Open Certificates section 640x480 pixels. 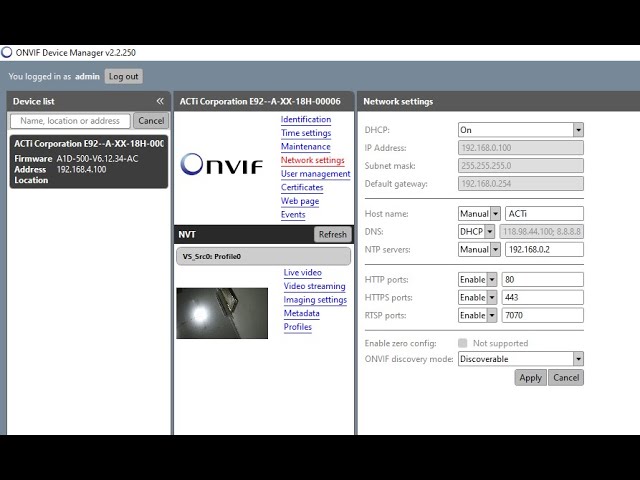click(x=302, y=187)
